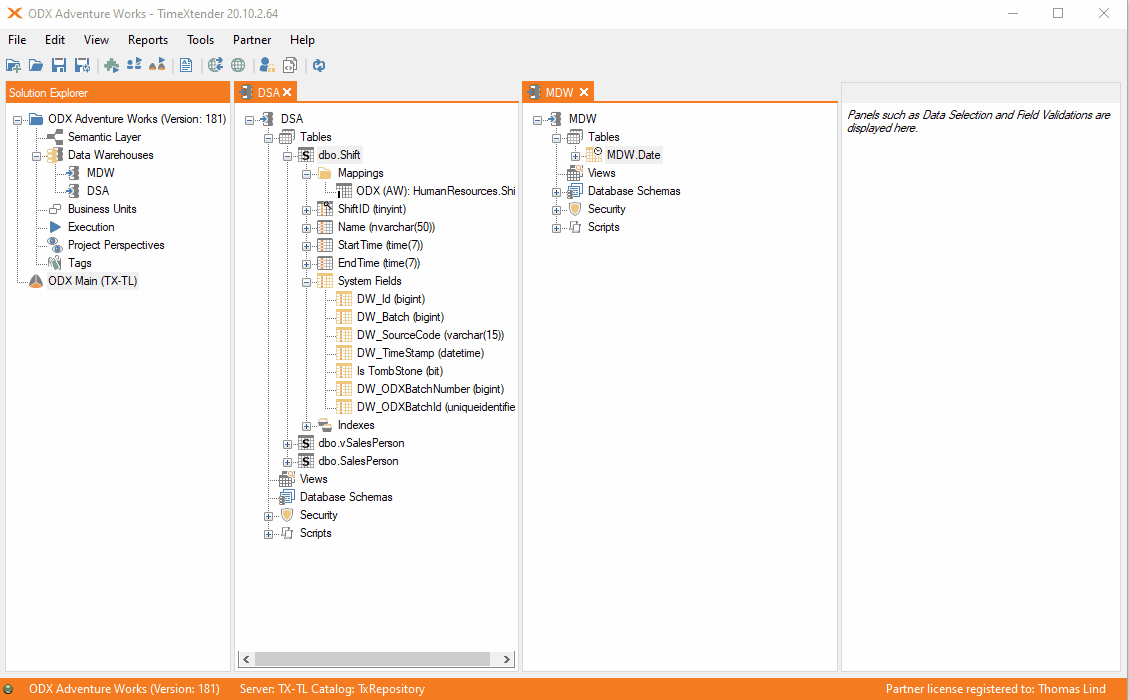Open the View menu

pyautogui.click(x=96, y=40)
